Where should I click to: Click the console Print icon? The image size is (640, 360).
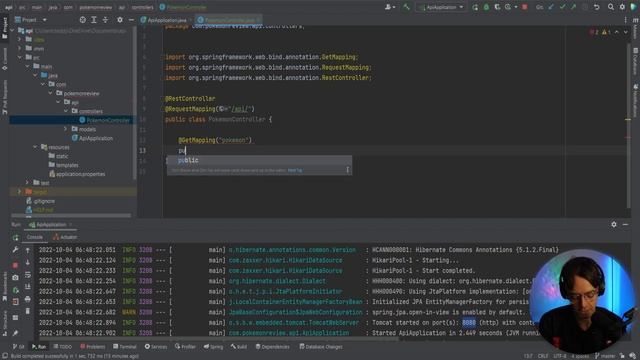click(x=28, y=299)
